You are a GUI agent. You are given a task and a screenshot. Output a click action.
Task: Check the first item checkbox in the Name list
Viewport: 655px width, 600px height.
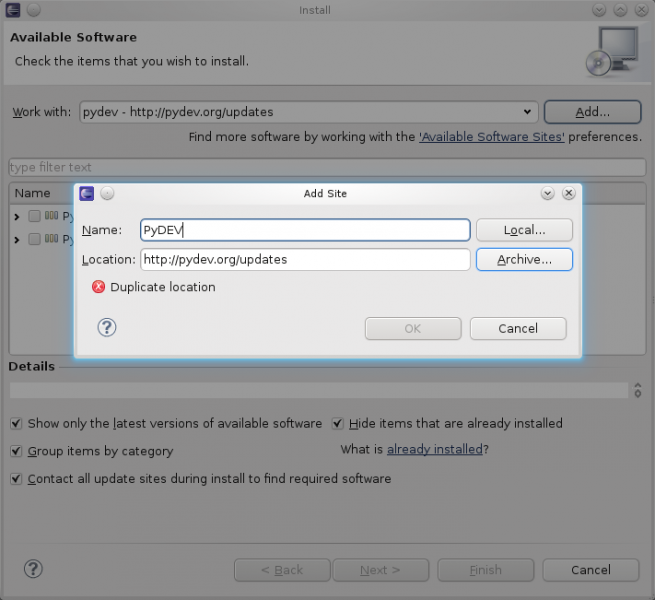[34, 216]
